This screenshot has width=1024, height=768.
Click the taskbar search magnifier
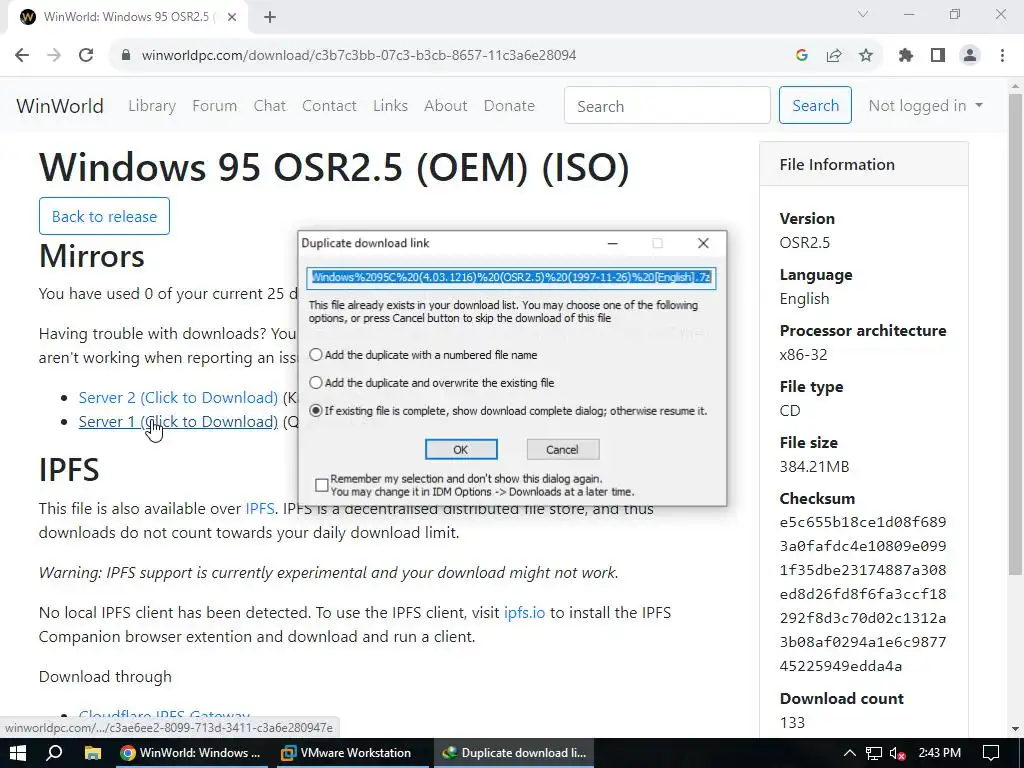(x=55, y=753)
